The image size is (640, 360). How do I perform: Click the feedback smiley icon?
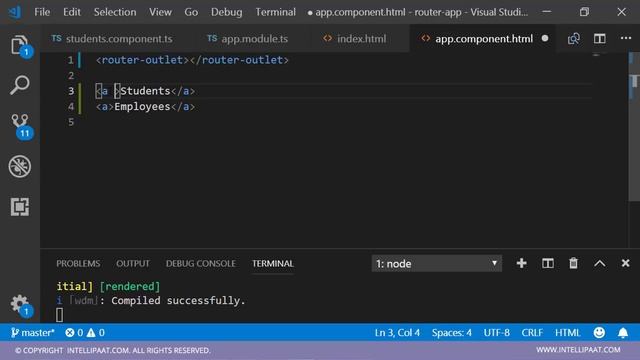(599, 333)
